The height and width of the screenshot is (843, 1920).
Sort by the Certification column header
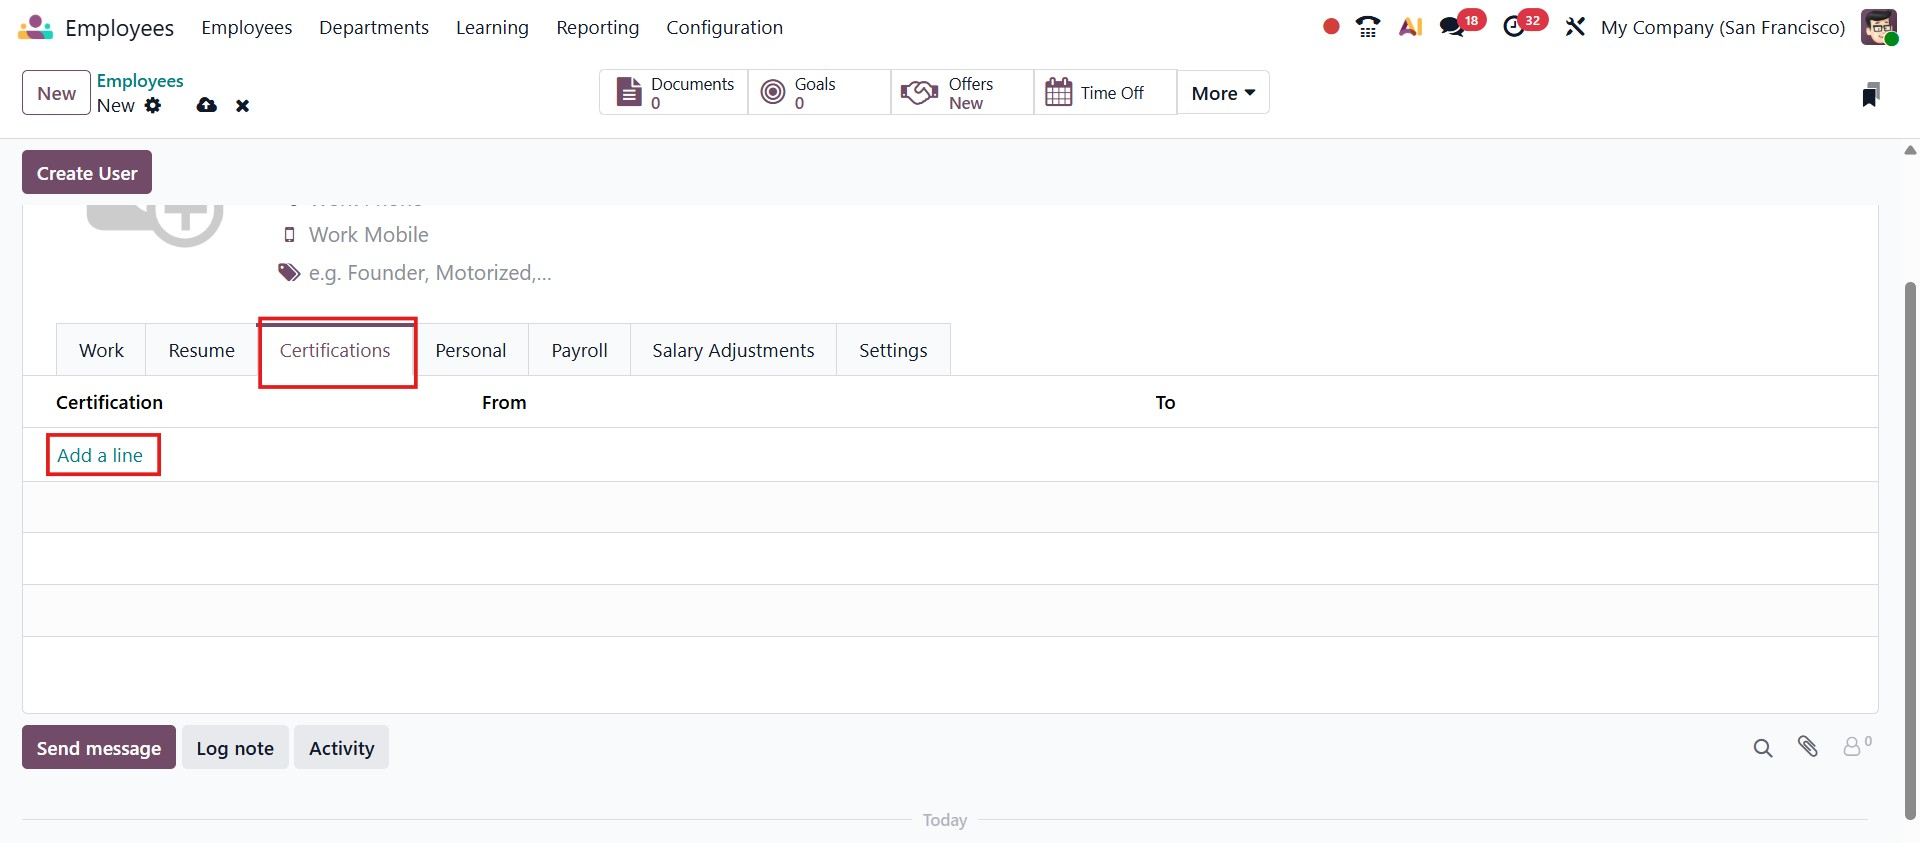tap(109, 402)
